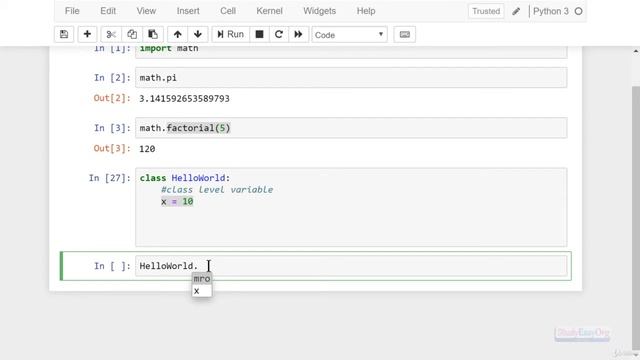Viewport: 640px width, 360px height.
Task: Click the In [3] prompt label
Action: pos(112,128)
